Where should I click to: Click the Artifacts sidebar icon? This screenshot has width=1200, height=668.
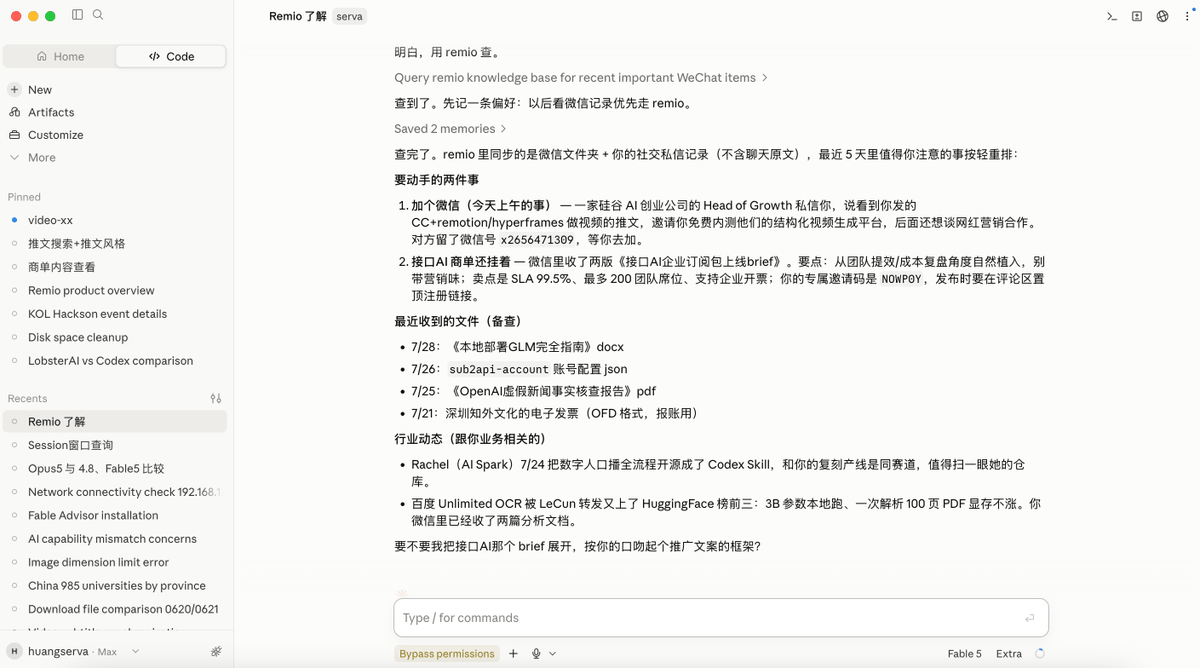point(14,112)
